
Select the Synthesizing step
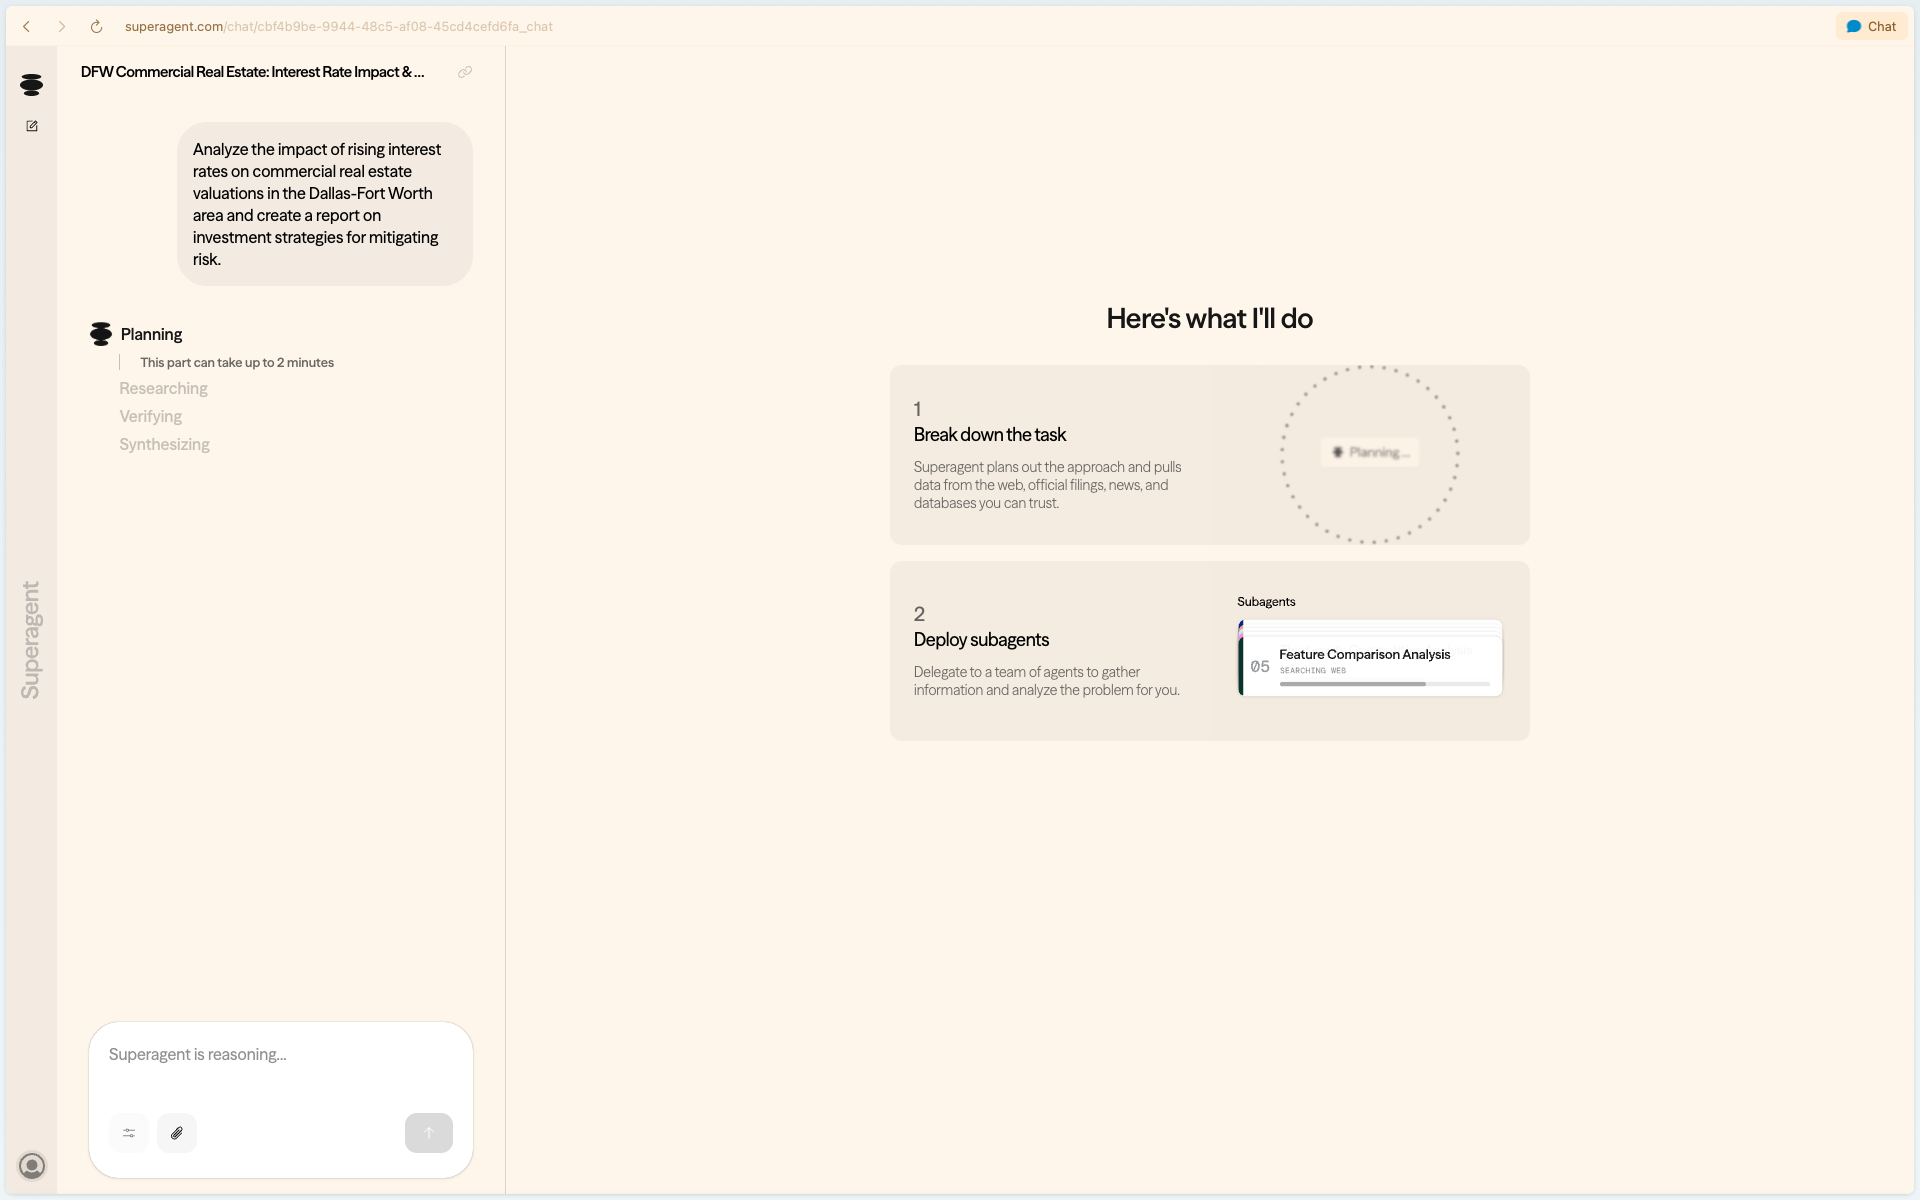164,444
